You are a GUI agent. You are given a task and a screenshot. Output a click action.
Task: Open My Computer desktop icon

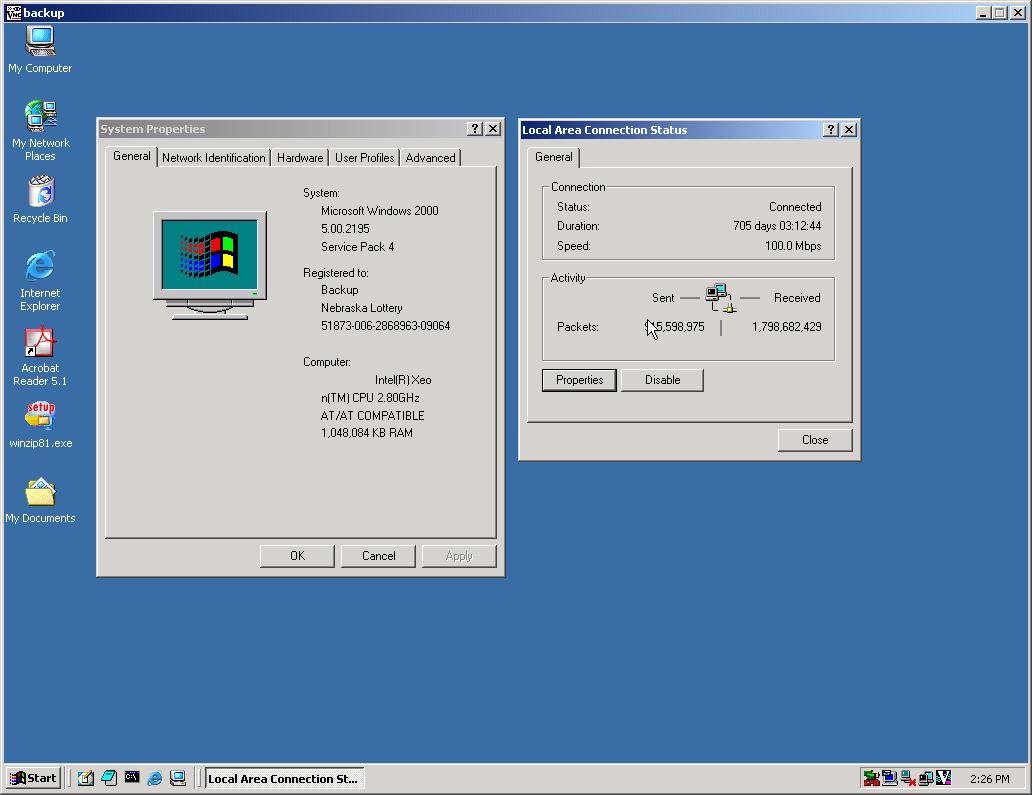tap(40, 42)
